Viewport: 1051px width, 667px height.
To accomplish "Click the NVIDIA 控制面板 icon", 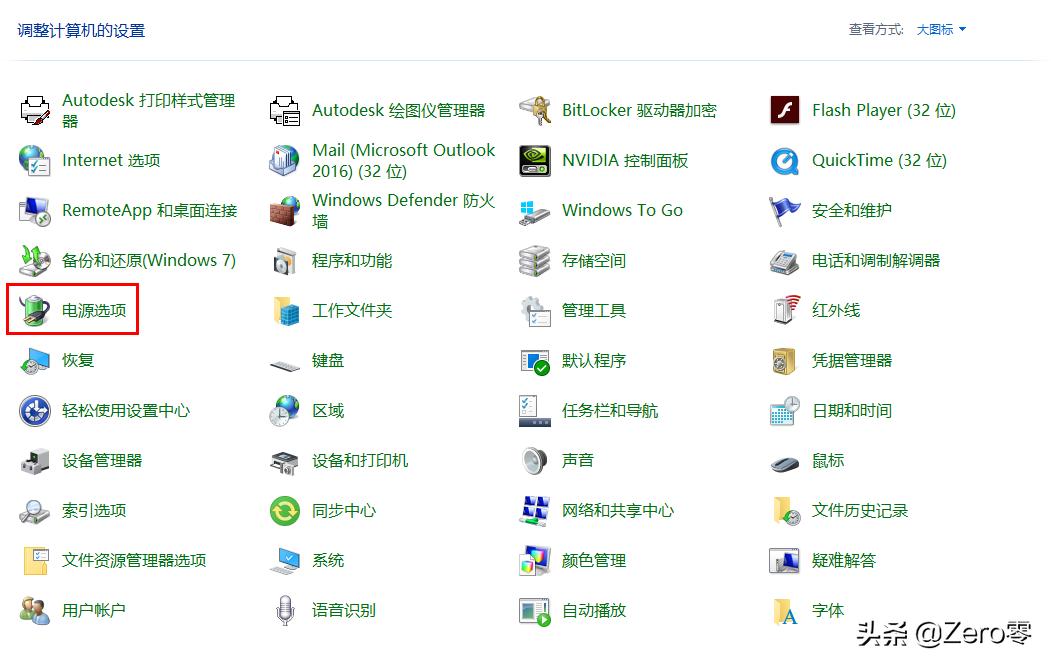I will [x=535, y=160].
